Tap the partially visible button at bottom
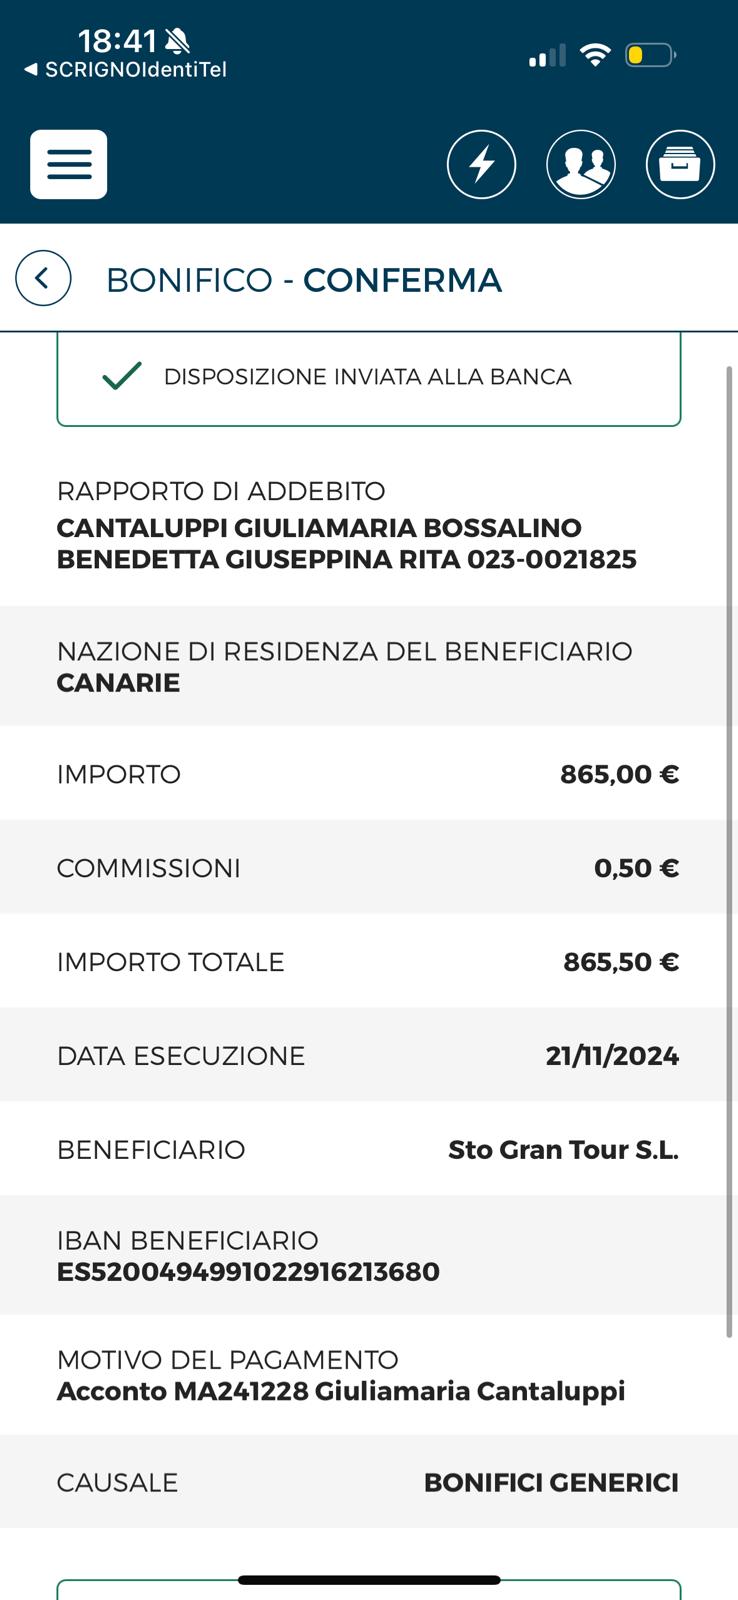Image resolution: width=738 pixels, height=1600 pixels. (369, 1590)
